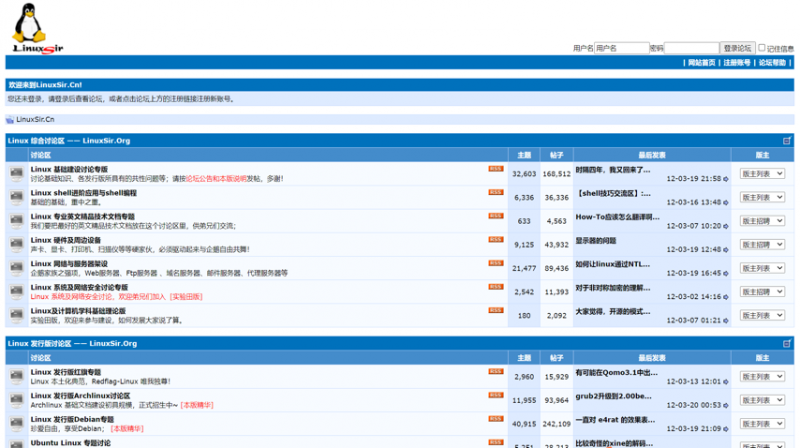Open 版主列表 dropdown for 计算机学科基础理论版
The width and height of the screenshot is (800, 448).
762,315
